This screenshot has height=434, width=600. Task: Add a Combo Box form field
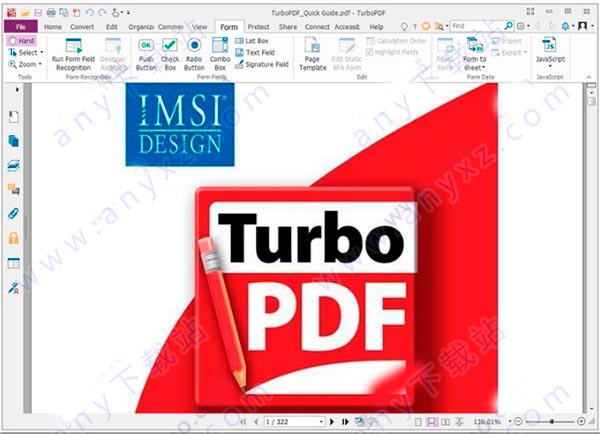220,54
